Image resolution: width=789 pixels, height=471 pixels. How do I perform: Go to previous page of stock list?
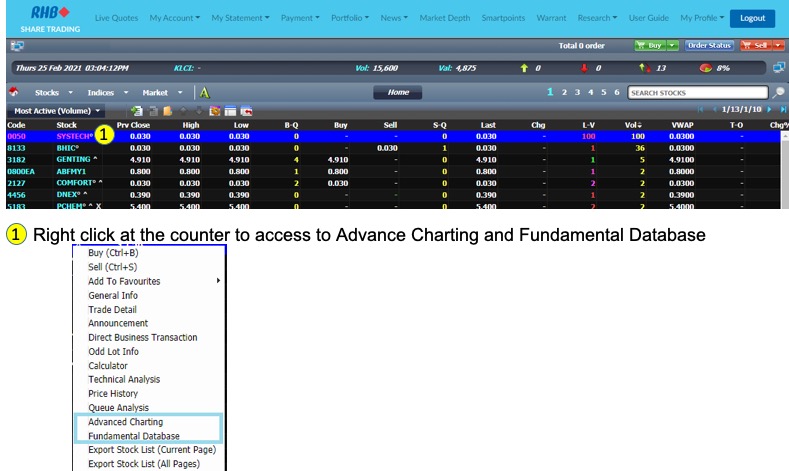click(x=715, y=109)
